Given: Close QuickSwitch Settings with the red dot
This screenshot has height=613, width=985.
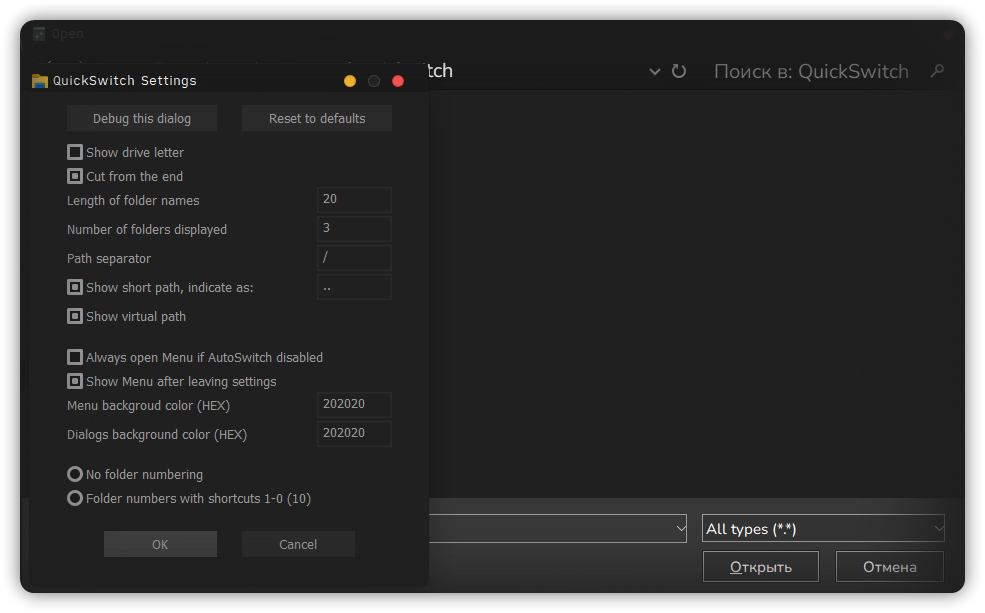Looking at the screenshot, I should click(x=398, y=81).
